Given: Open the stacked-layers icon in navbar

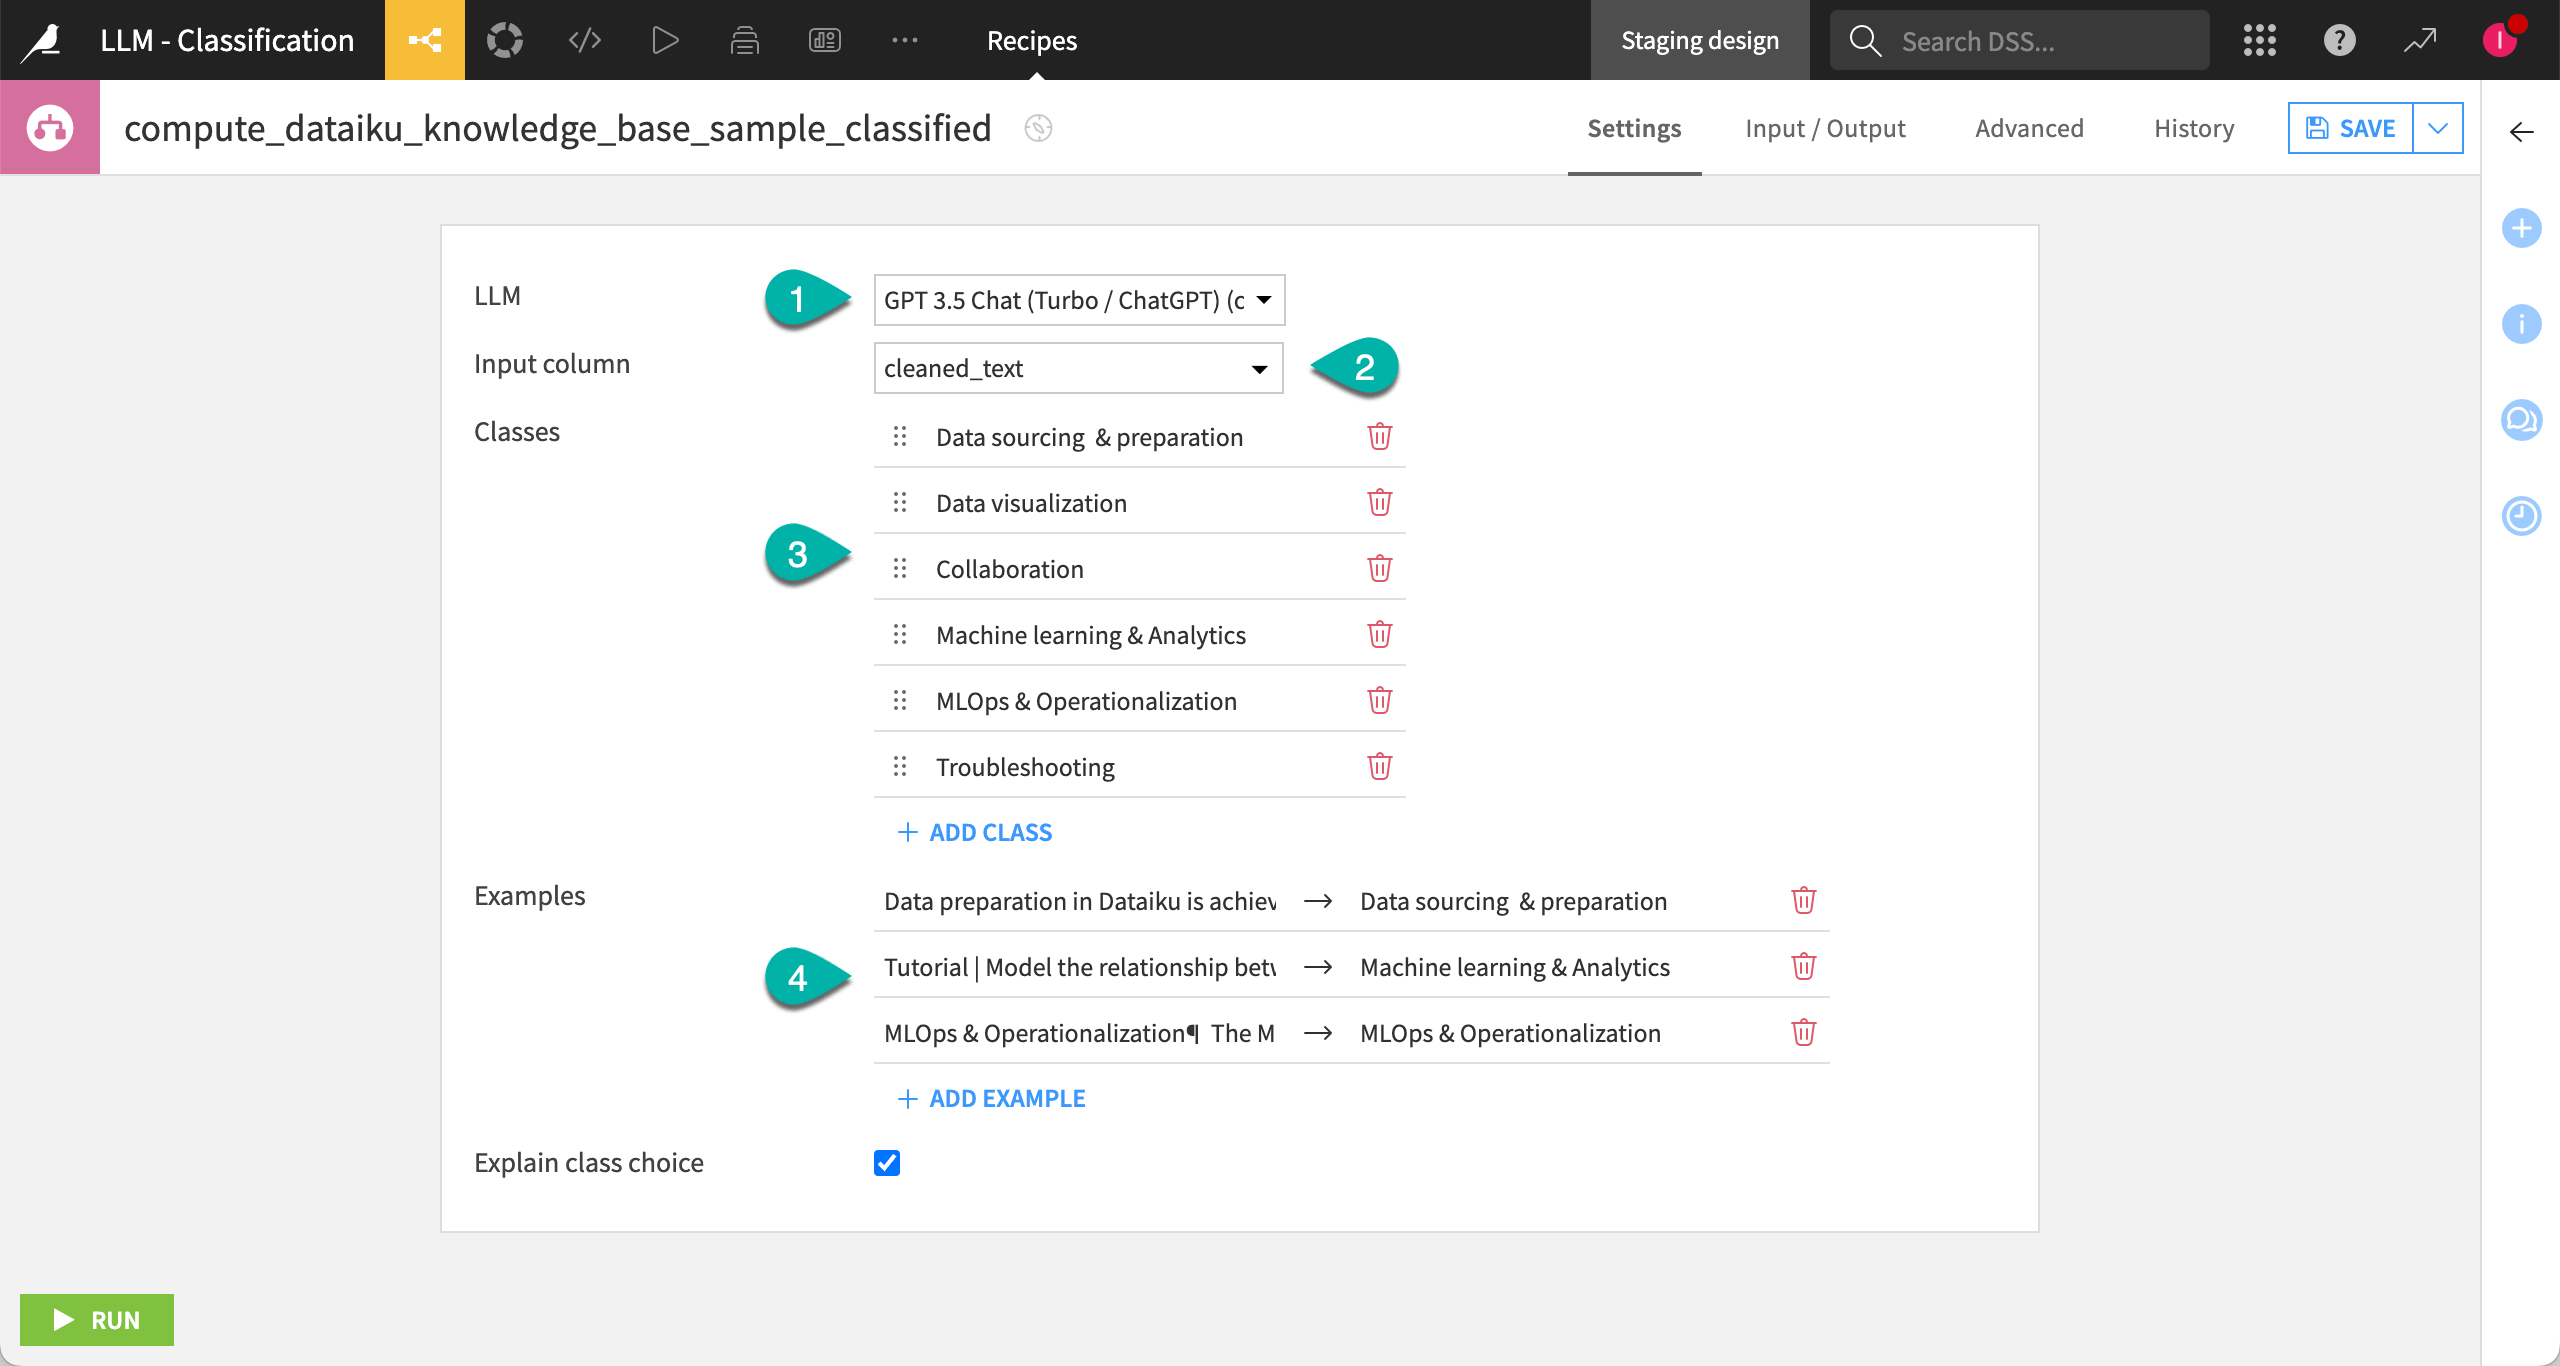Looking at the screenshot, I should point(745,40).
